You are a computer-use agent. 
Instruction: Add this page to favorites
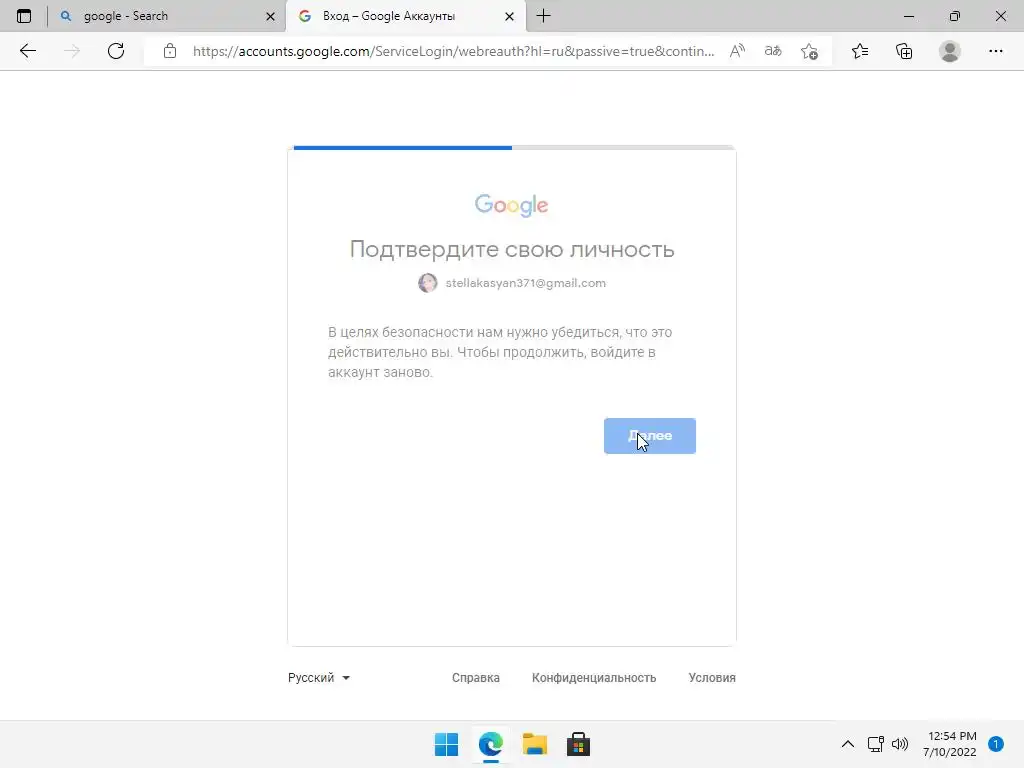tap(810, 51)
